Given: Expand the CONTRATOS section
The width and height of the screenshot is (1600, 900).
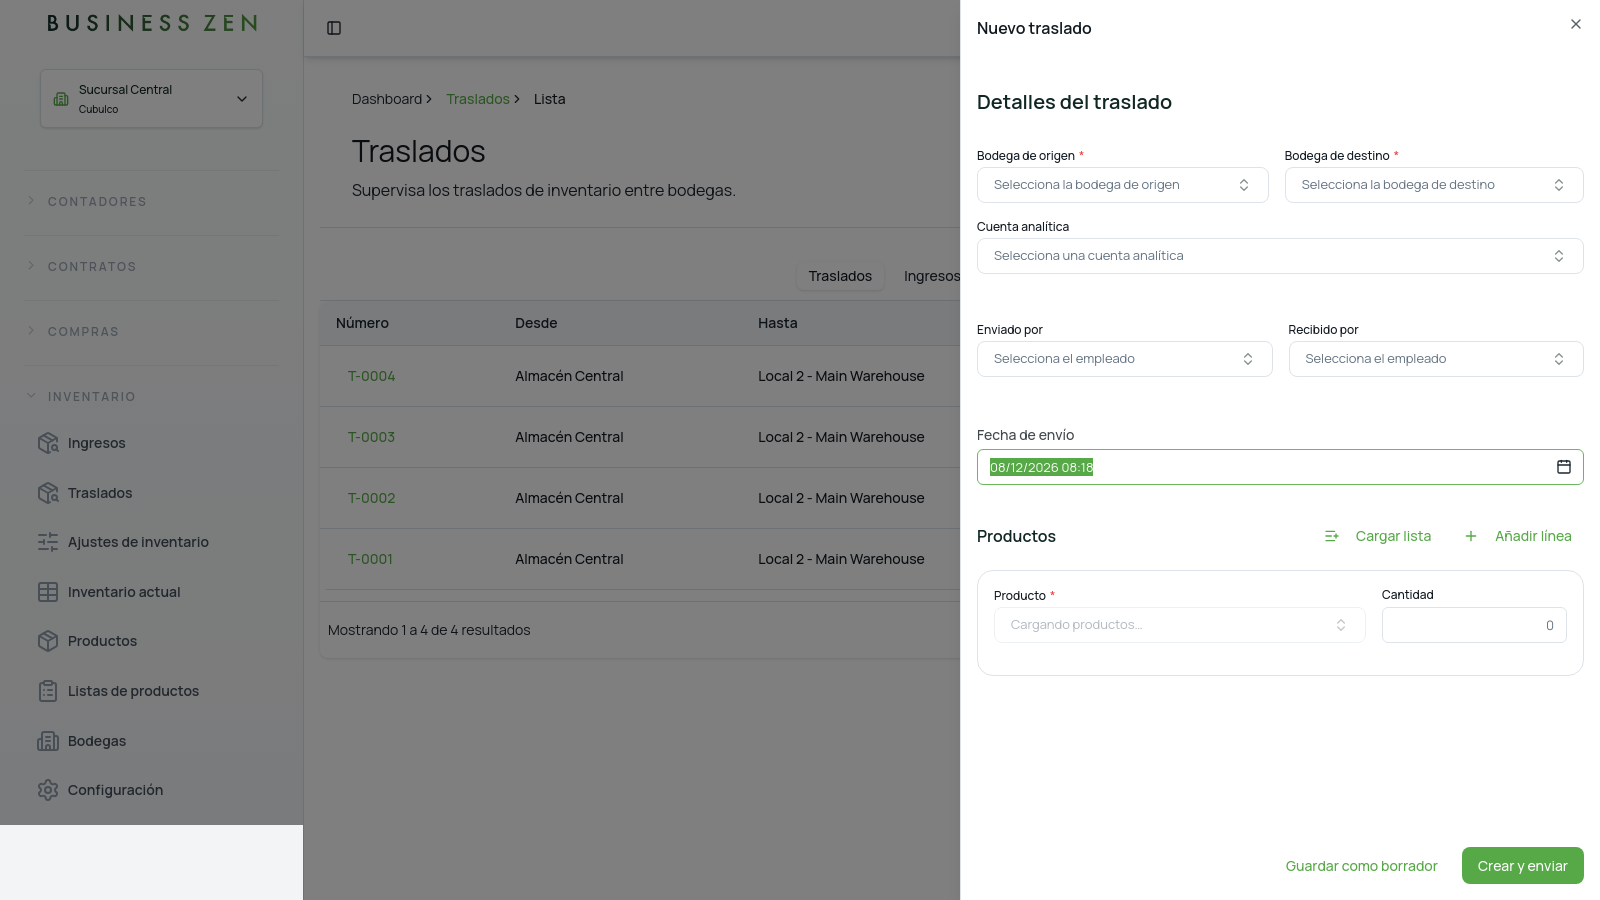Looking at the screenshot, I should (91, 267).
